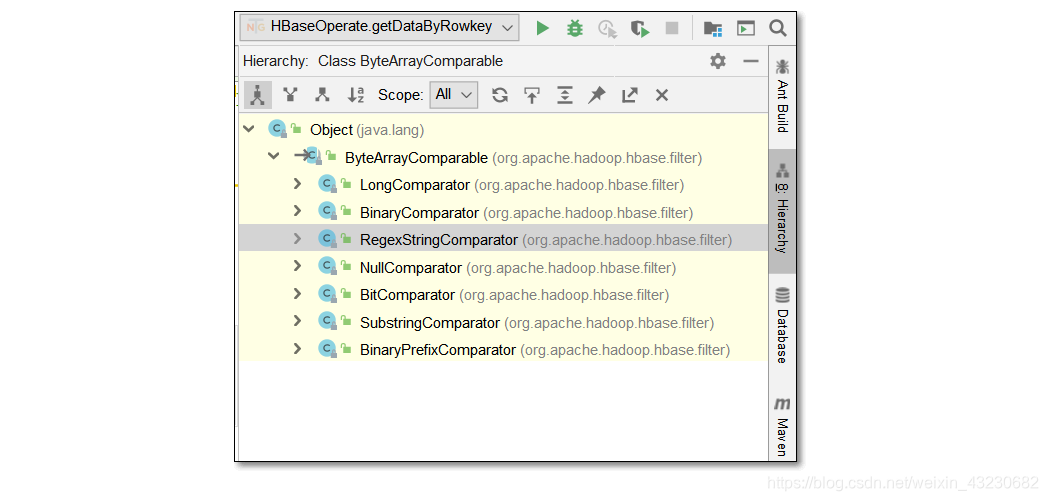Select the BinaryPrefixComparator row
The height and width of the screenshot is (501, 1048).
pos(503,349)
